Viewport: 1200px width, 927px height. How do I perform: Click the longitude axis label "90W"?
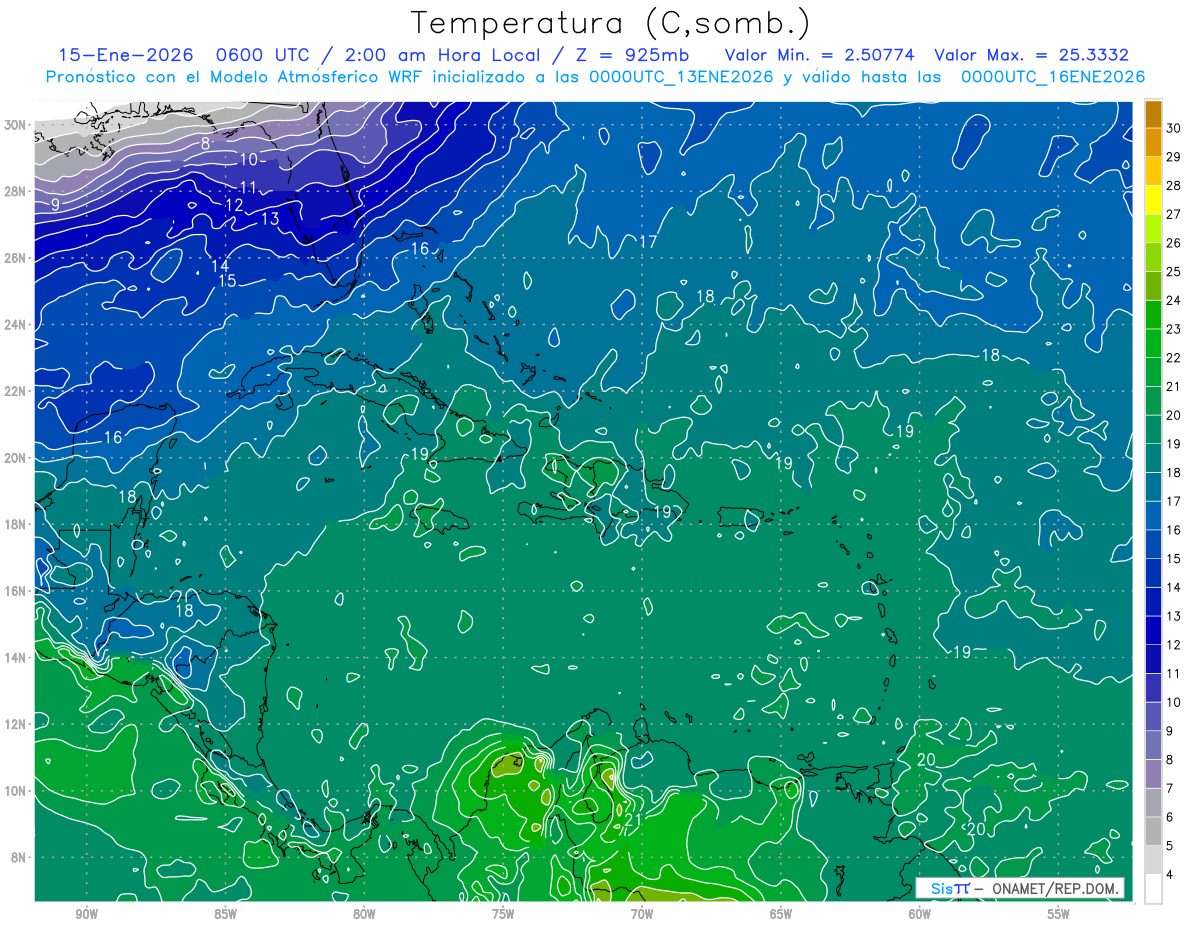[86, 914]
